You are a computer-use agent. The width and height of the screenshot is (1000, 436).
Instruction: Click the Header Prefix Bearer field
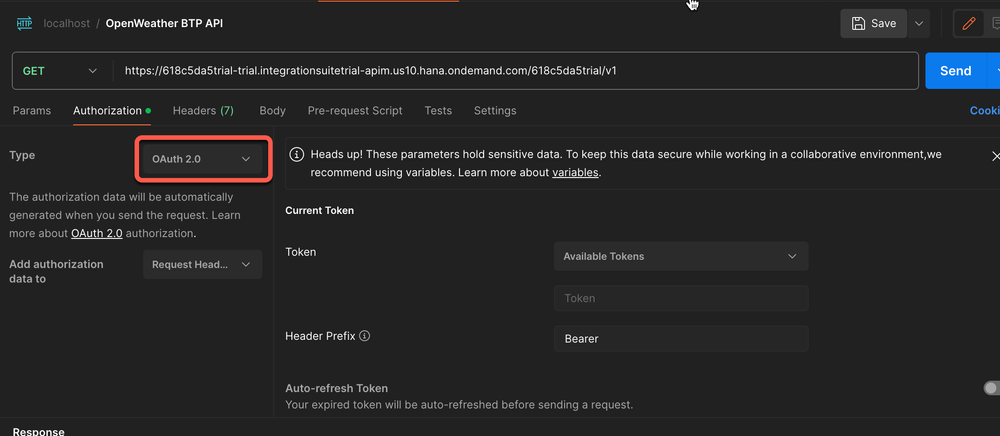pyautogui.click(x=680, y=339)
